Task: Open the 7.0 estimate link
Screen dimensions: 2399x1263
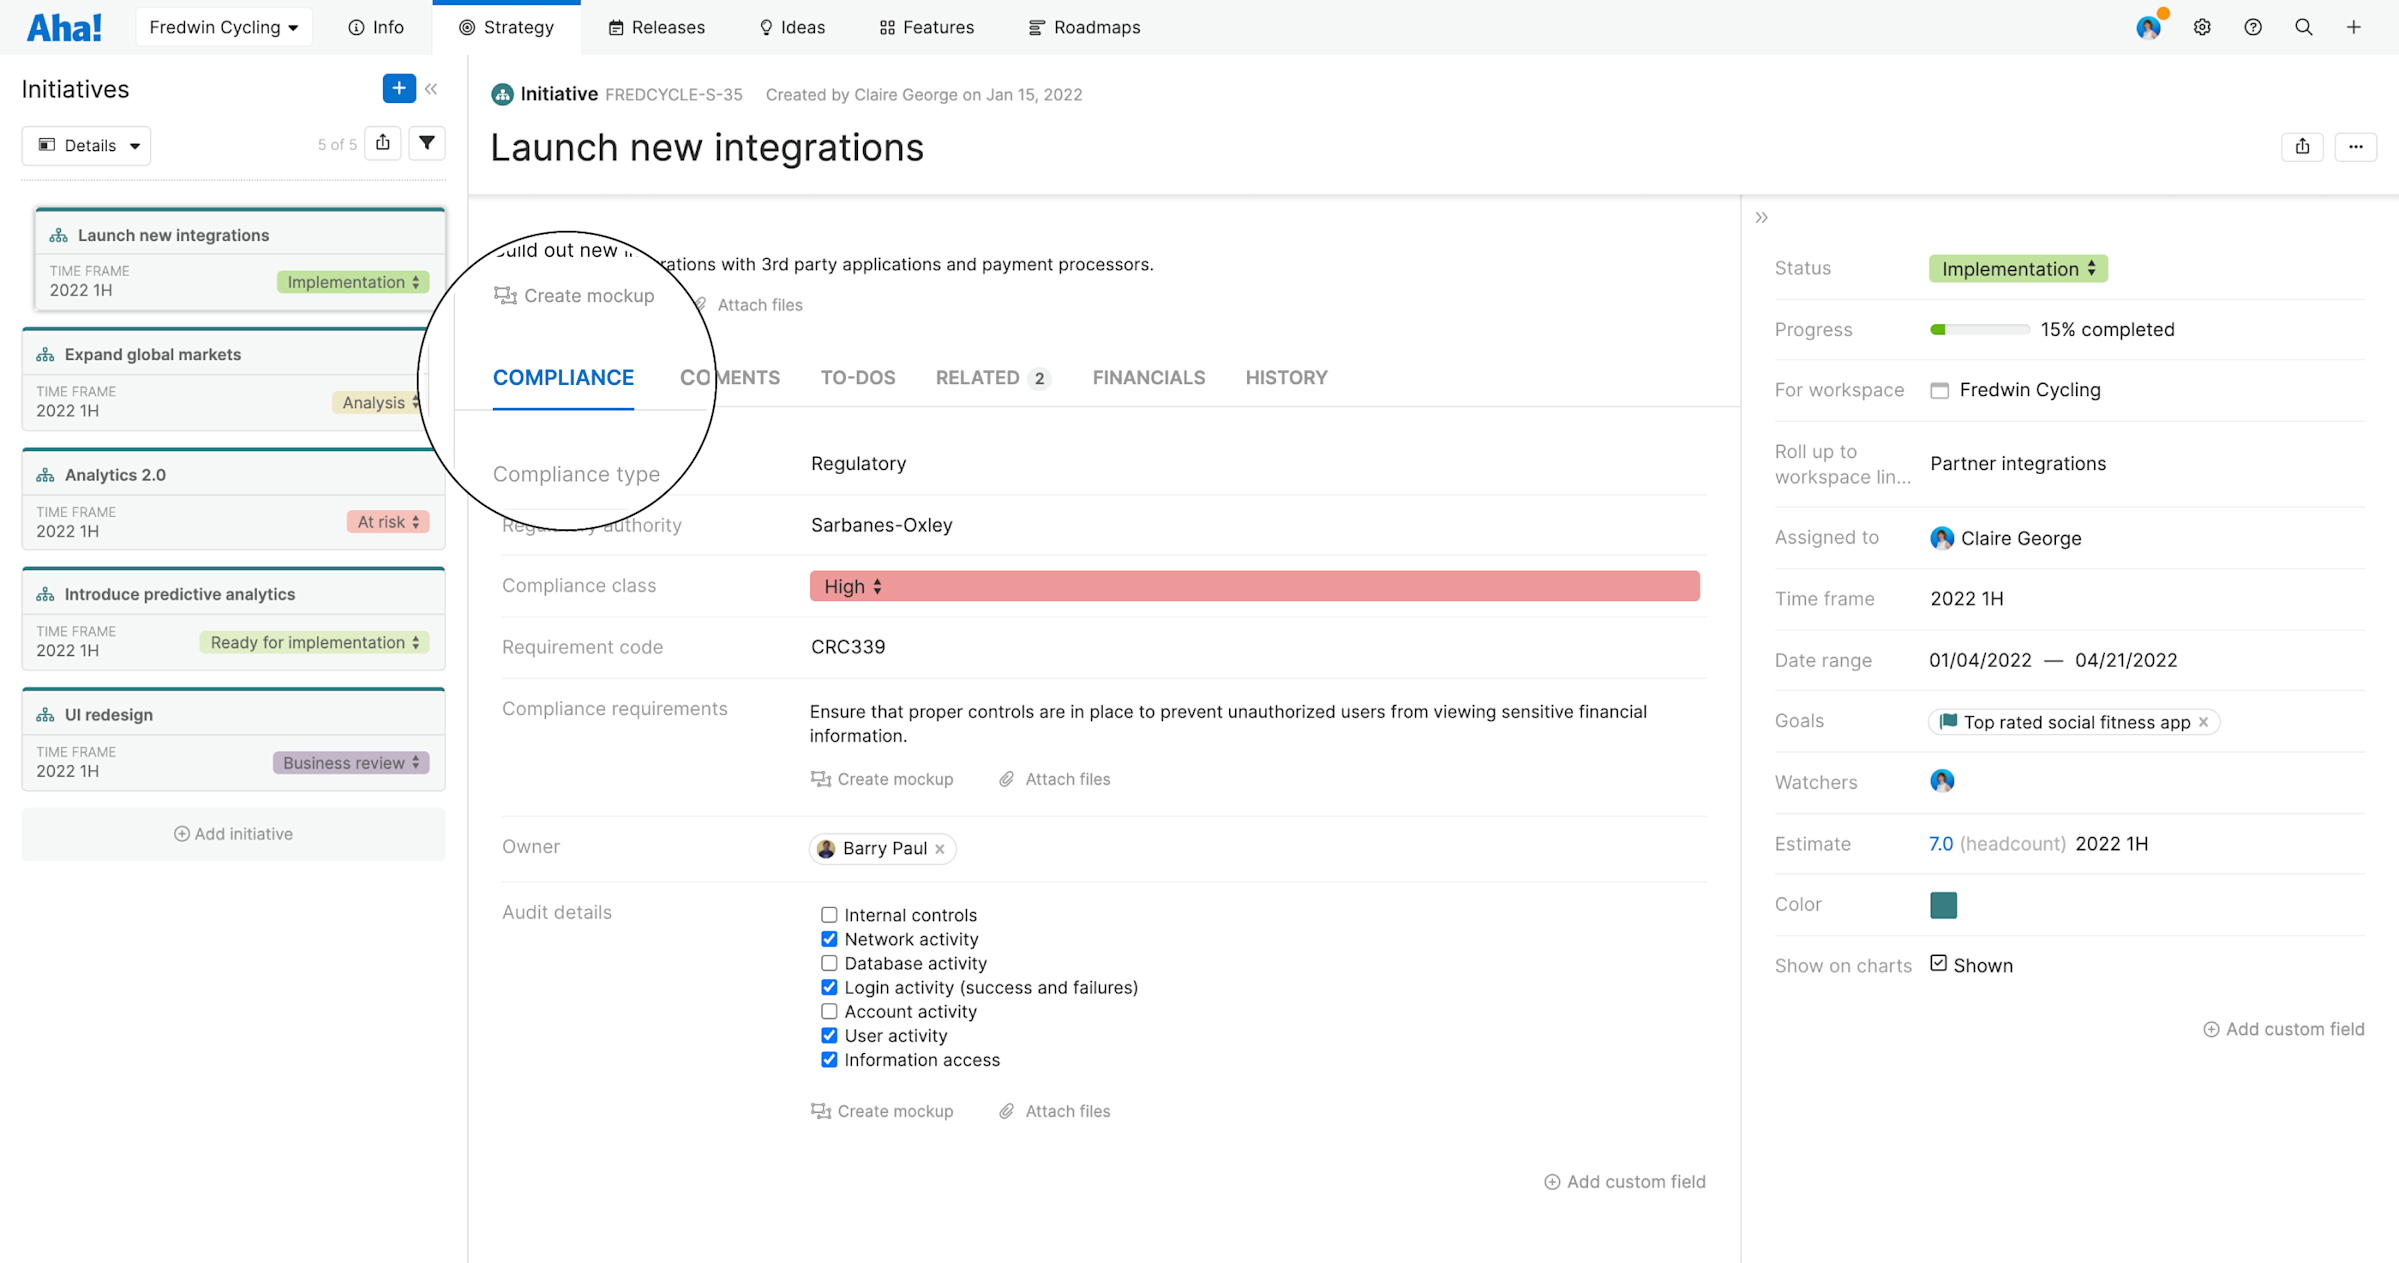Action: coord(1939,843)
